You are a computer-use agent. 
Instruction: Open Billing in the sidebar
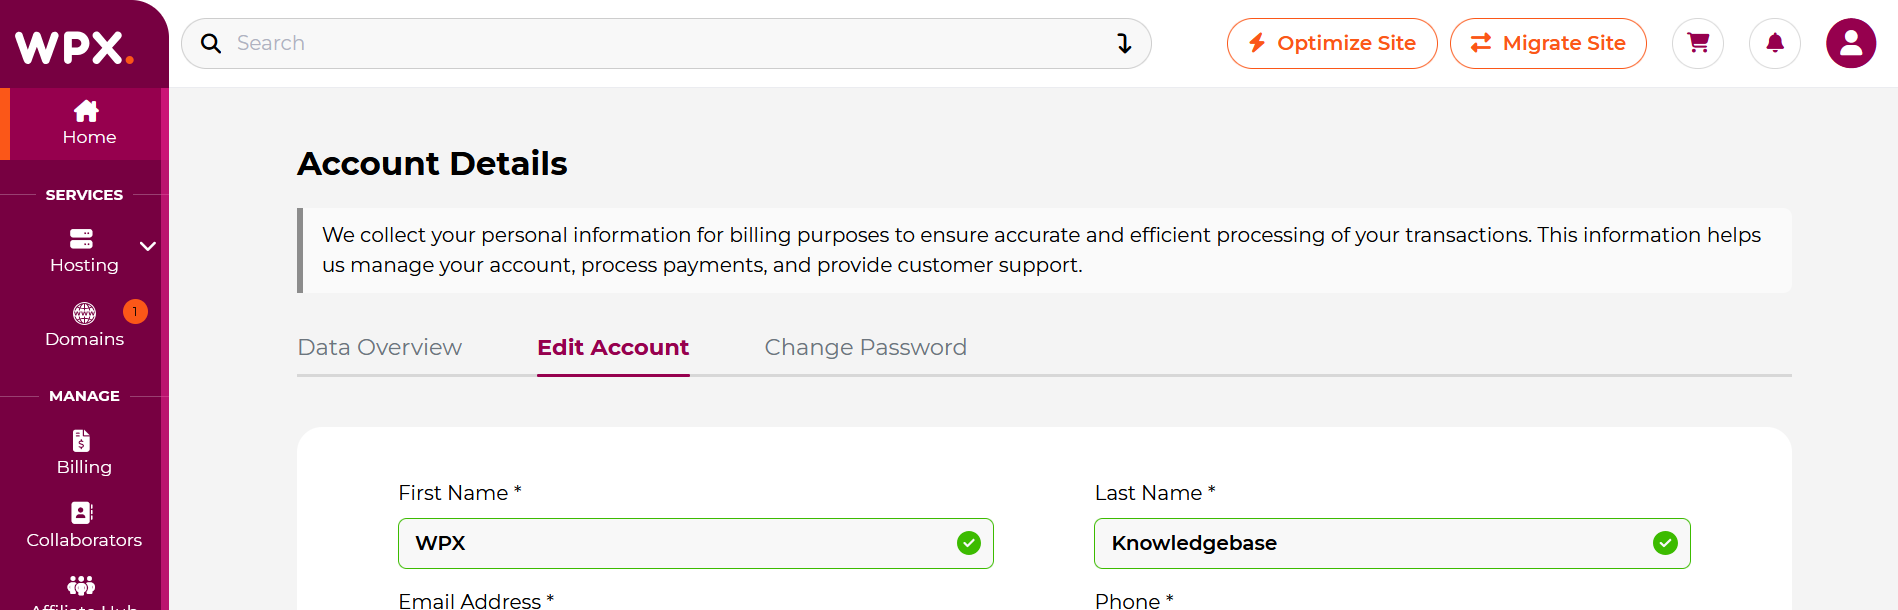click(84, 453)
